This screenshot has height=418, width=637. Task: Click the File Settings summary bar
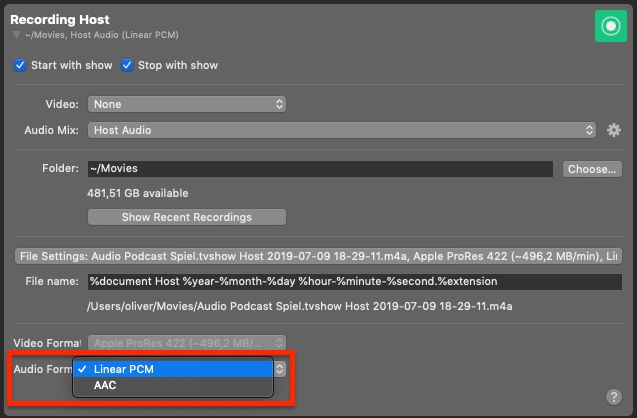coord(318,256)
